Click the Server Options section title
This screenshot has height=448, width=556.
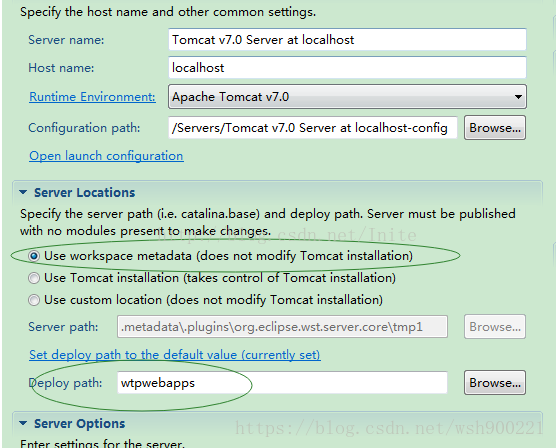[x=79, y=424]
